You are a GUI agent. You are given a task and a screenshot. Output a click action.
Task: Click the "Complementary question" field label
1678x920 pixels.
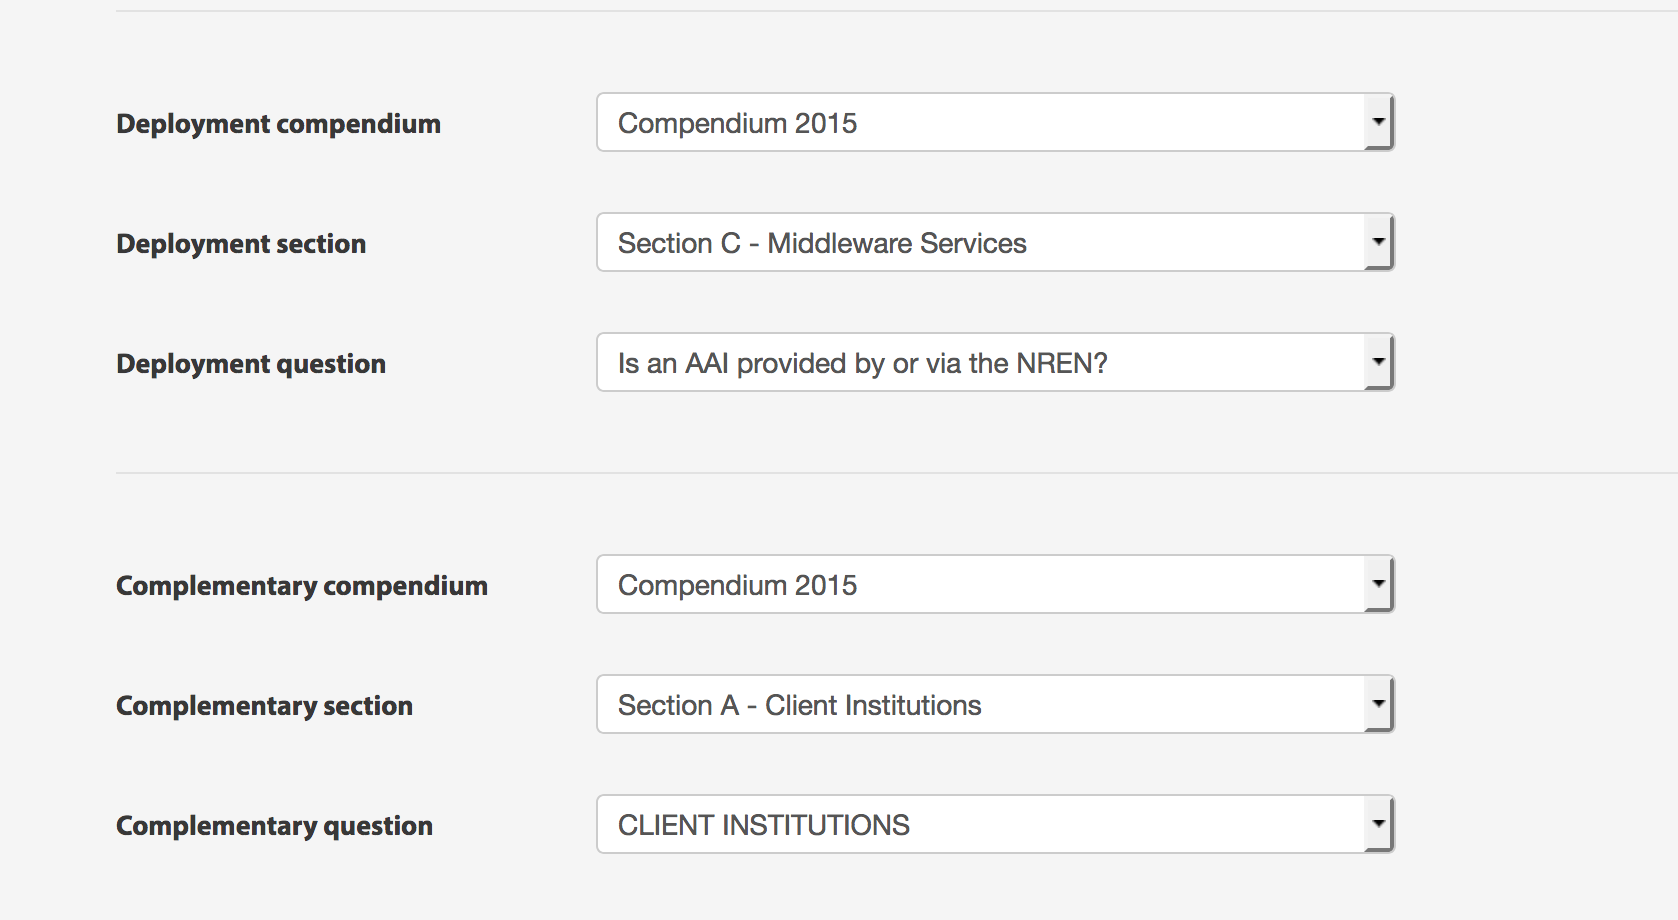pyautogui.click(x=274, y=826)
